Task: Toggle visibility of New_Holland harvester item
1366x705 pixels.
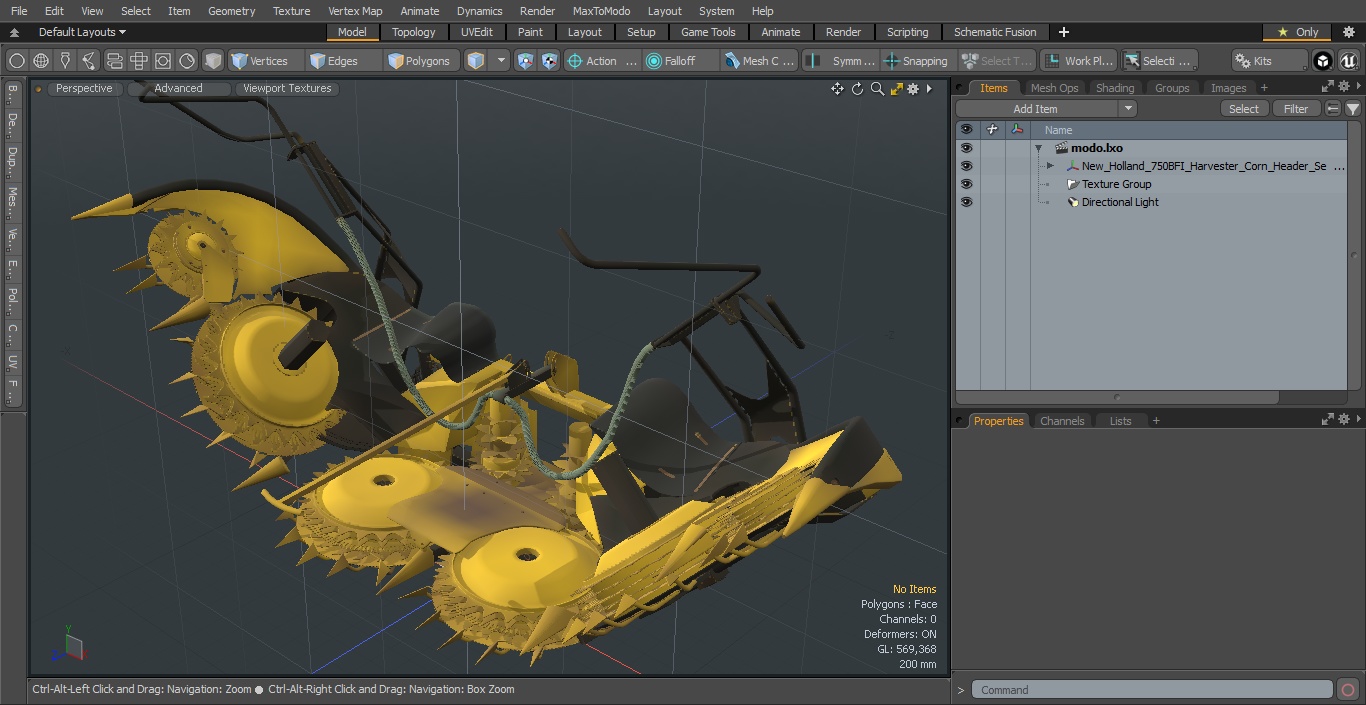Action: coord(966,166)
